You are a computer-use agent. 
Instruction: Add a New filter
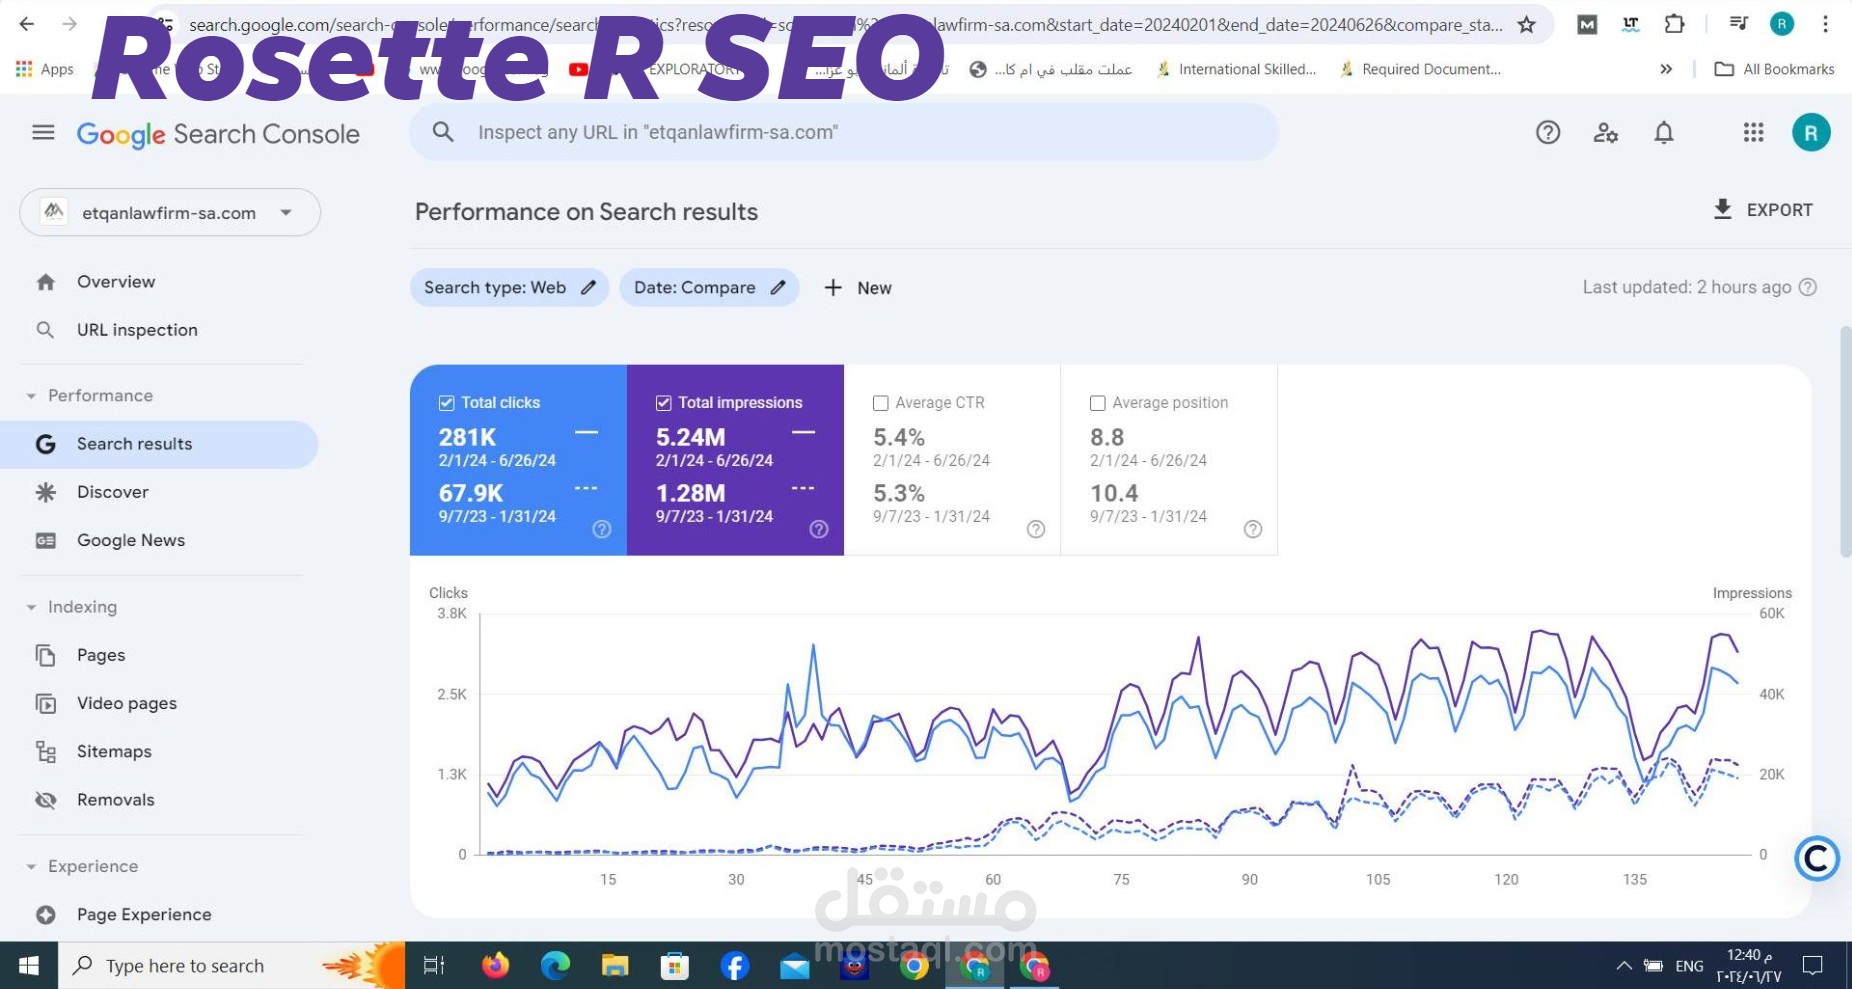click(x=857, y=288)
